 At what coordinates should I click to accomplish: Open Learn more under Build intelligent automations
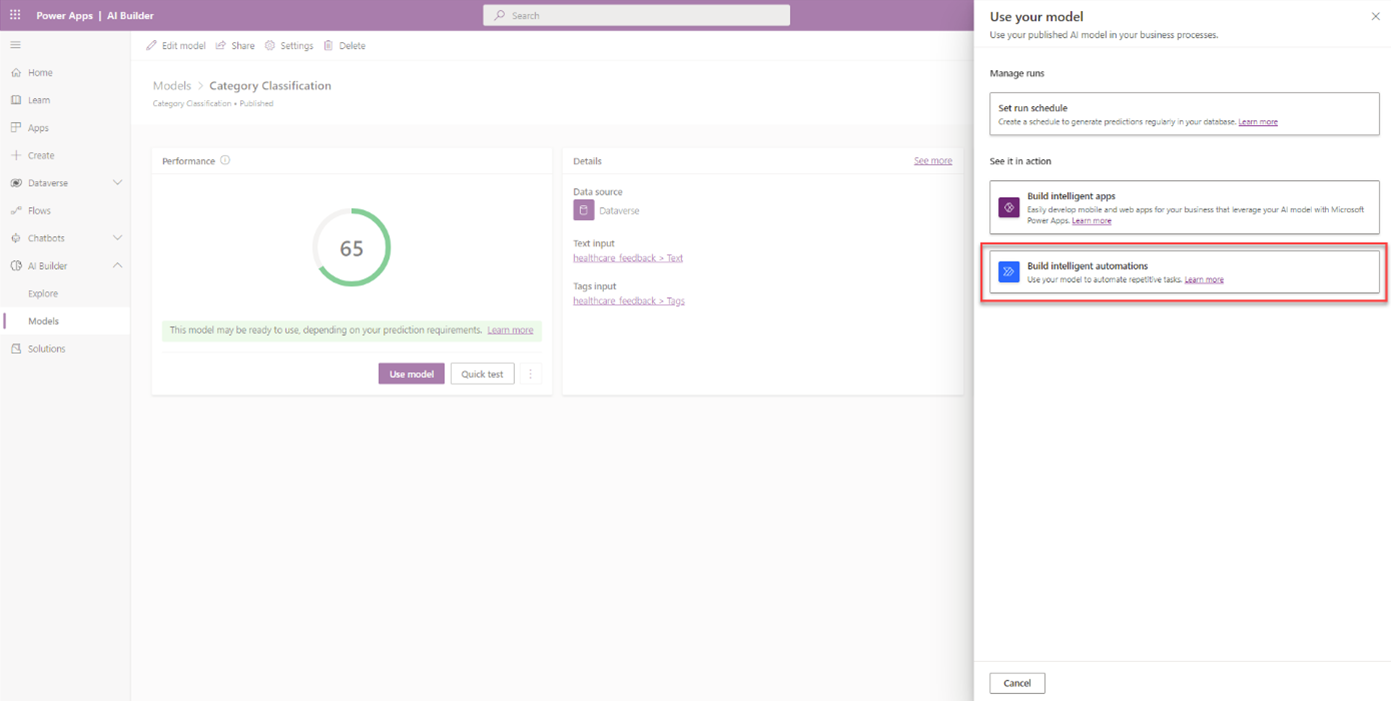pyautogui.click(x=1204, y=280)
